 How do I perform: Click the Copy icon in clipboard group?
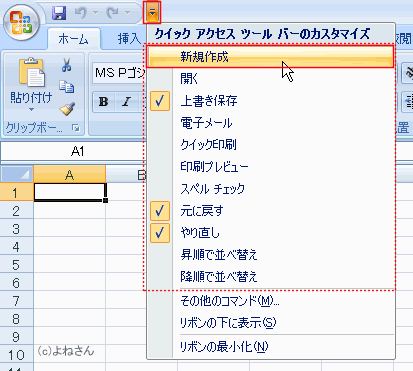(67, 87)
